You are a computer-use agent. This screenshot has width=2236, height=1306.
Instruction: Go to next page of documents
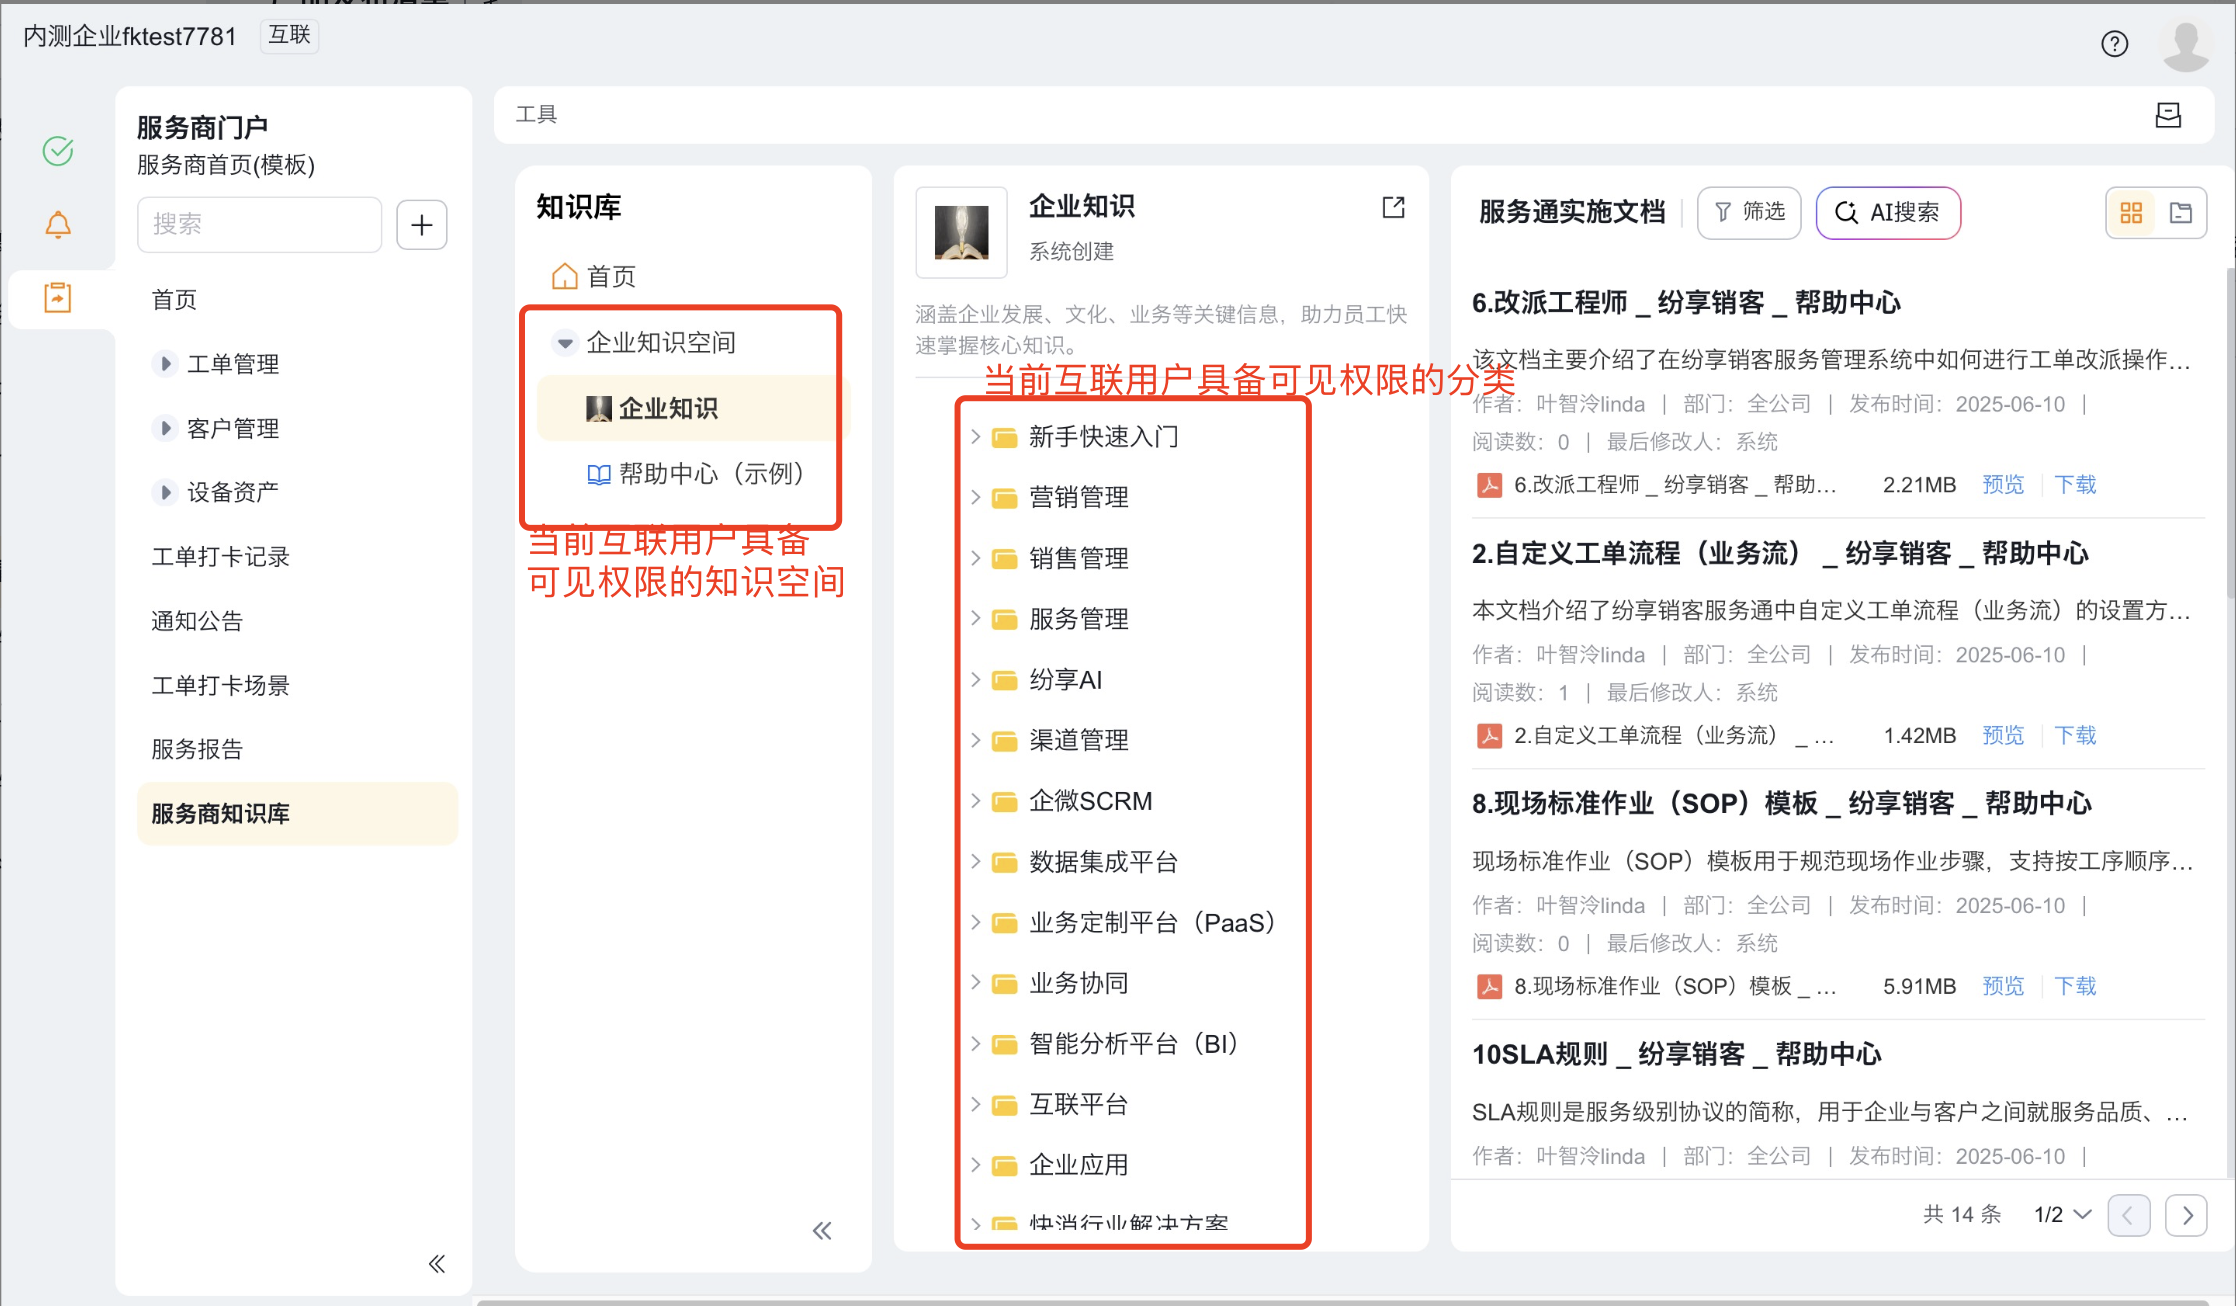[x=2186, y=1215]
